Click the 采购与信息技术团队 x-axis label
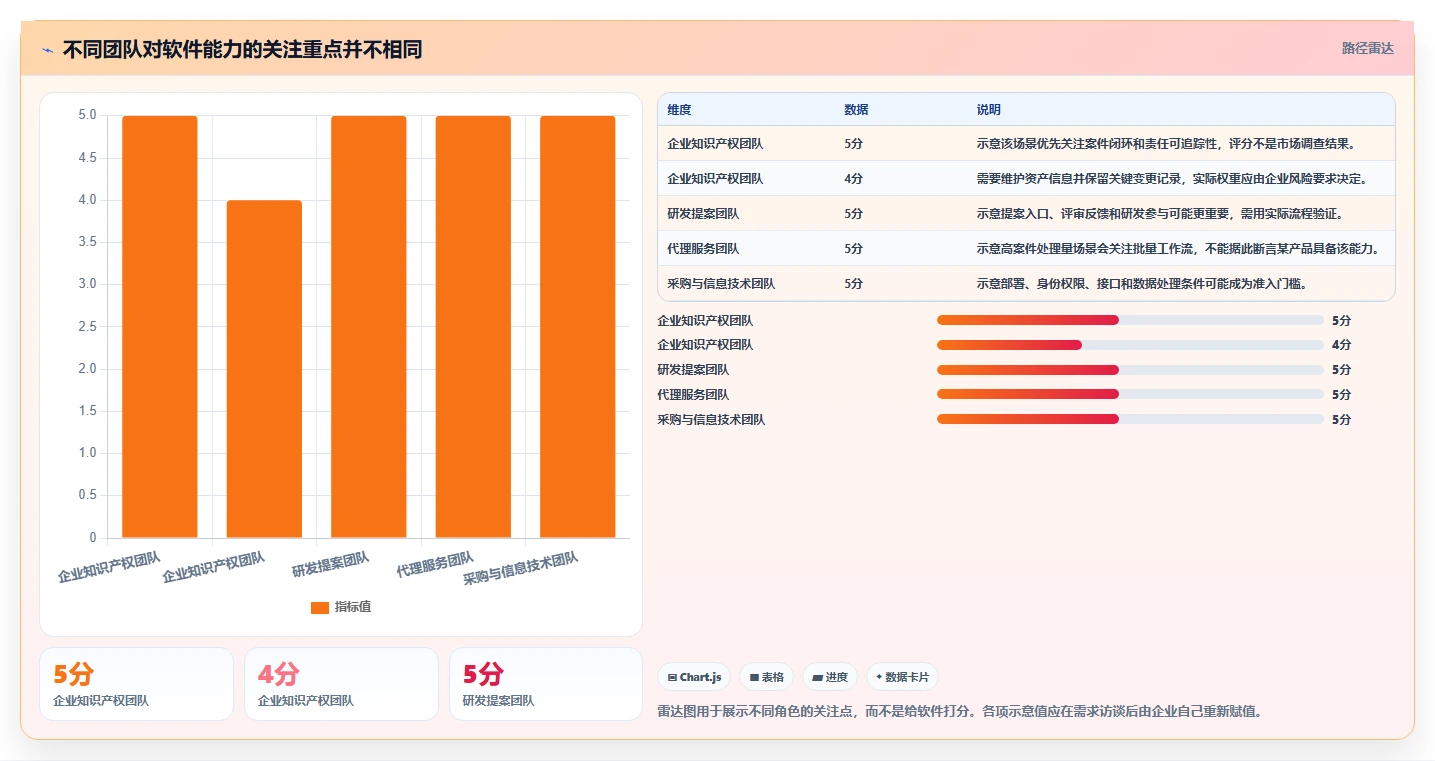Screen dimensions: 1435x761 tap(521, 569)
